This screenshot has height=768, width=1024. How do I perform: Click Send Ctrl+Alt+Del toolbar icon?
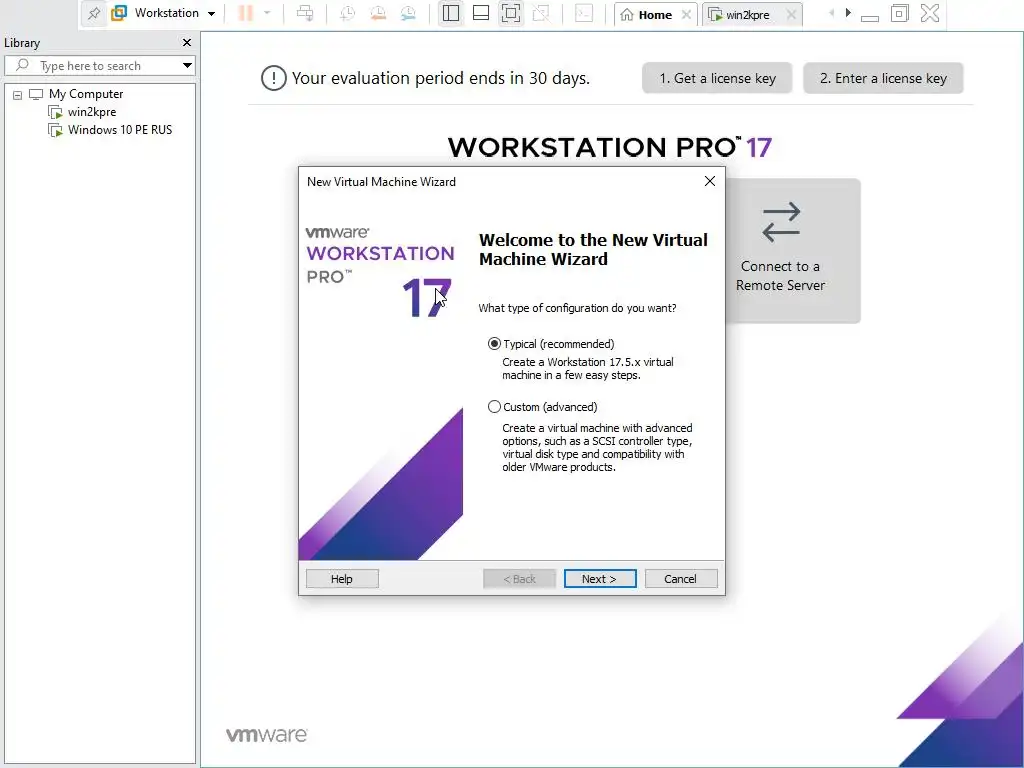click(305, 13)
